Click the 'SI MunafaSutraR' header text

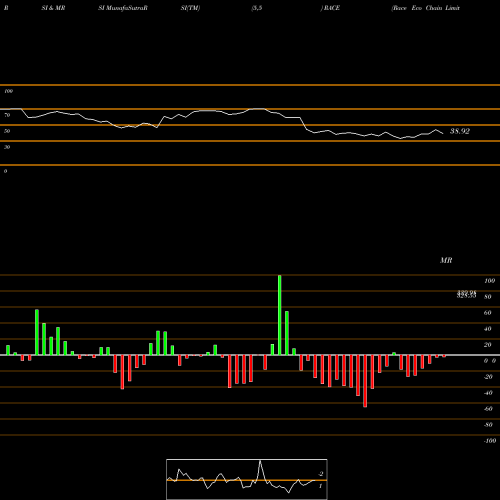pyautogui.click(x=123, y=8)
